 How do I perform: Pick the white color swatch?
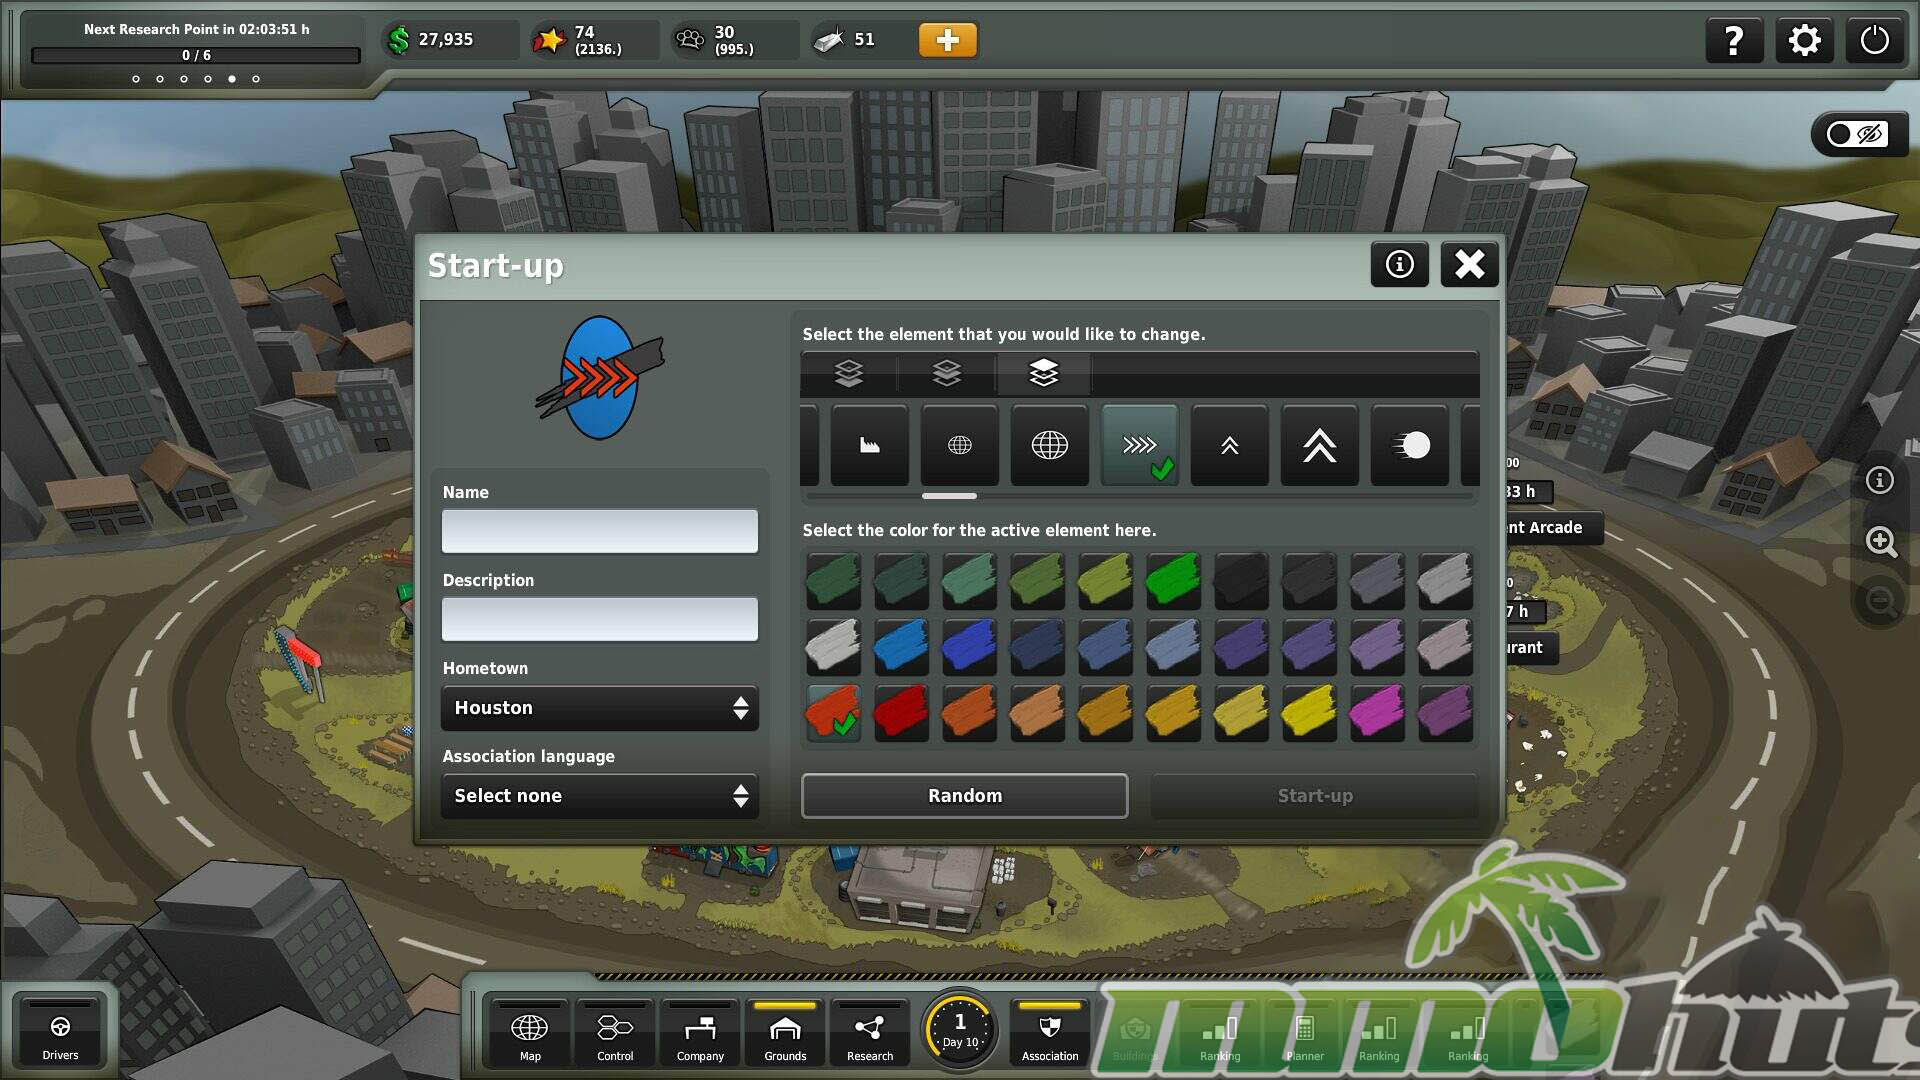click(x=833, y=647)
